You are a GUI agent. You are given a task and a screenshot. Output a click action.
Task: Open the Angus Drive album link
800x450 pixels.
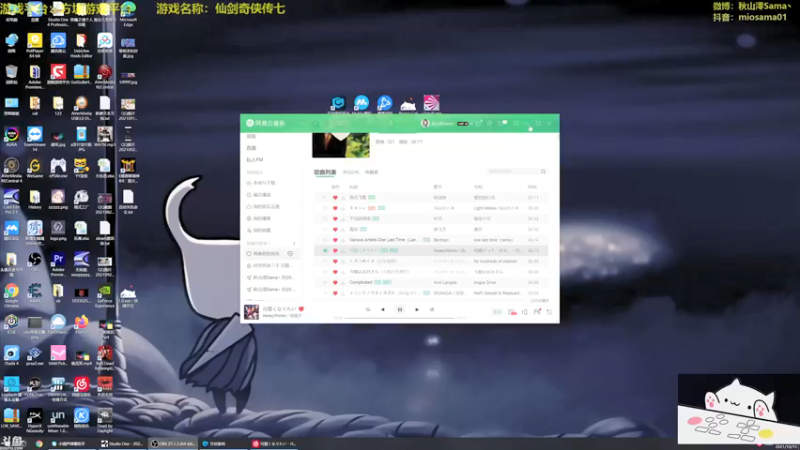pyautogui.click(x=485, y=282)
